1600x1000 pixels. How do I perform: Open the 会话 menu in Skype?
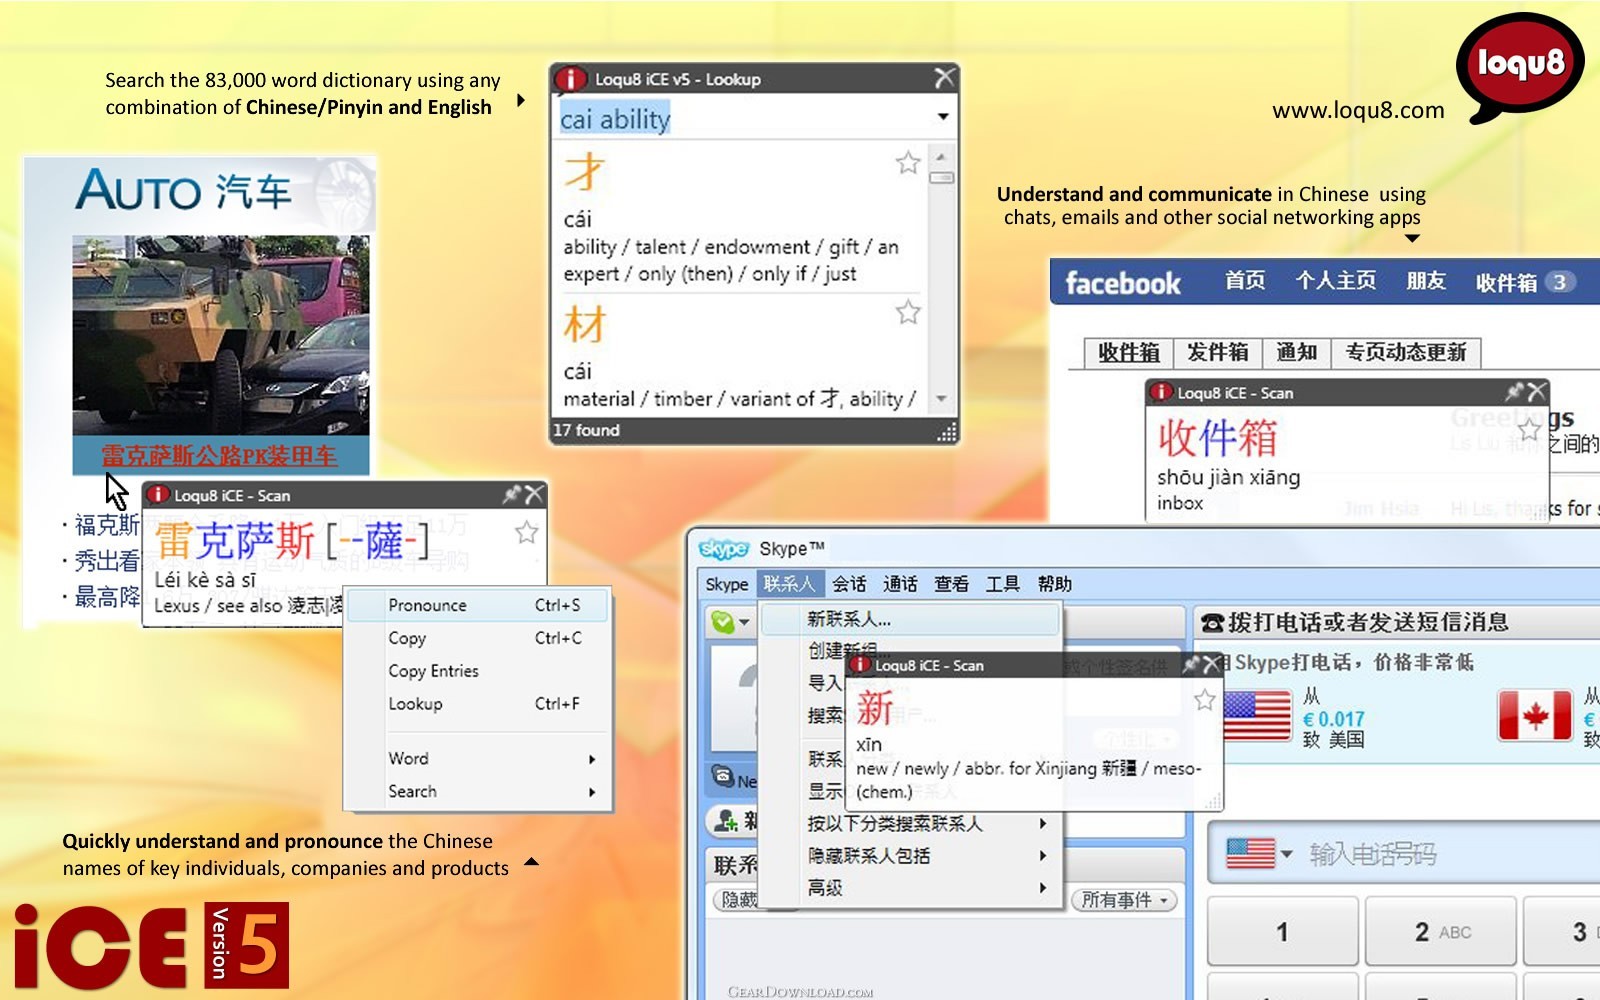[x=850, y=584]
